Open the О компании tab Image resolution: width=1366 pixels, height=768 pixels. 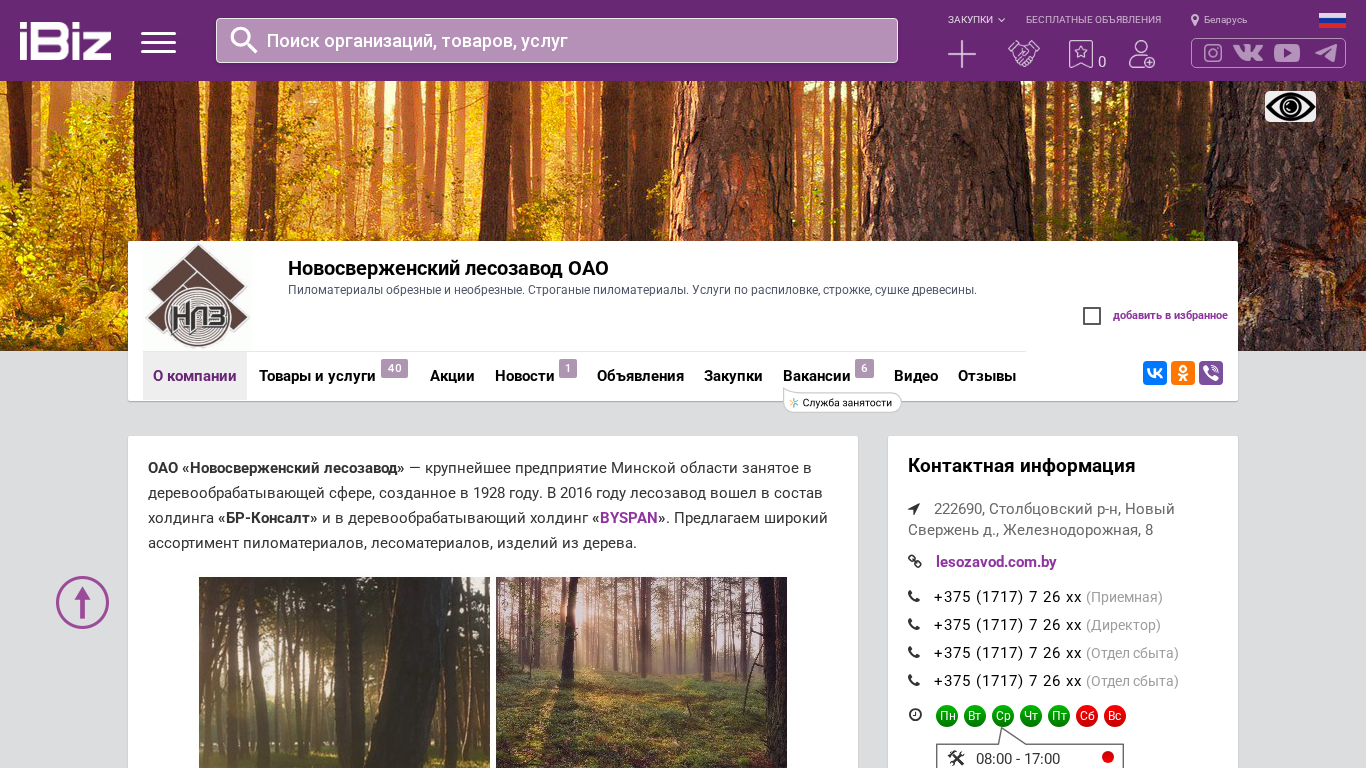click(195, 376)
